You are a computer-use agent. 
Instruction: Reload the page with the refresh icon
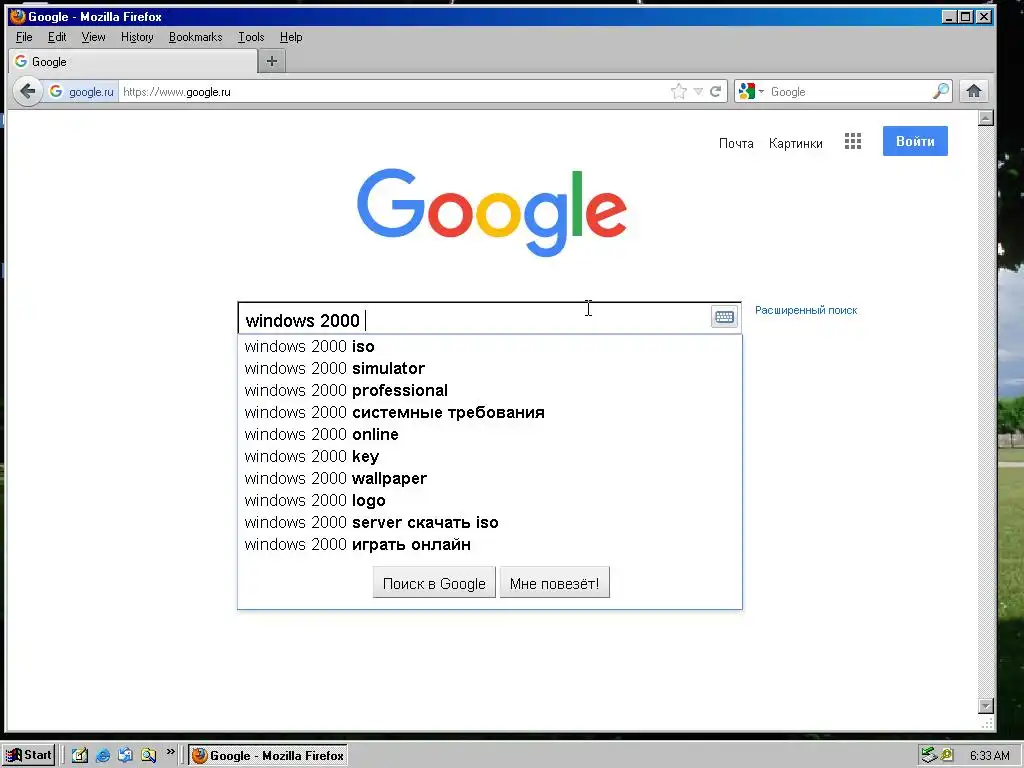pyautogui.click(x=716, y=91)
